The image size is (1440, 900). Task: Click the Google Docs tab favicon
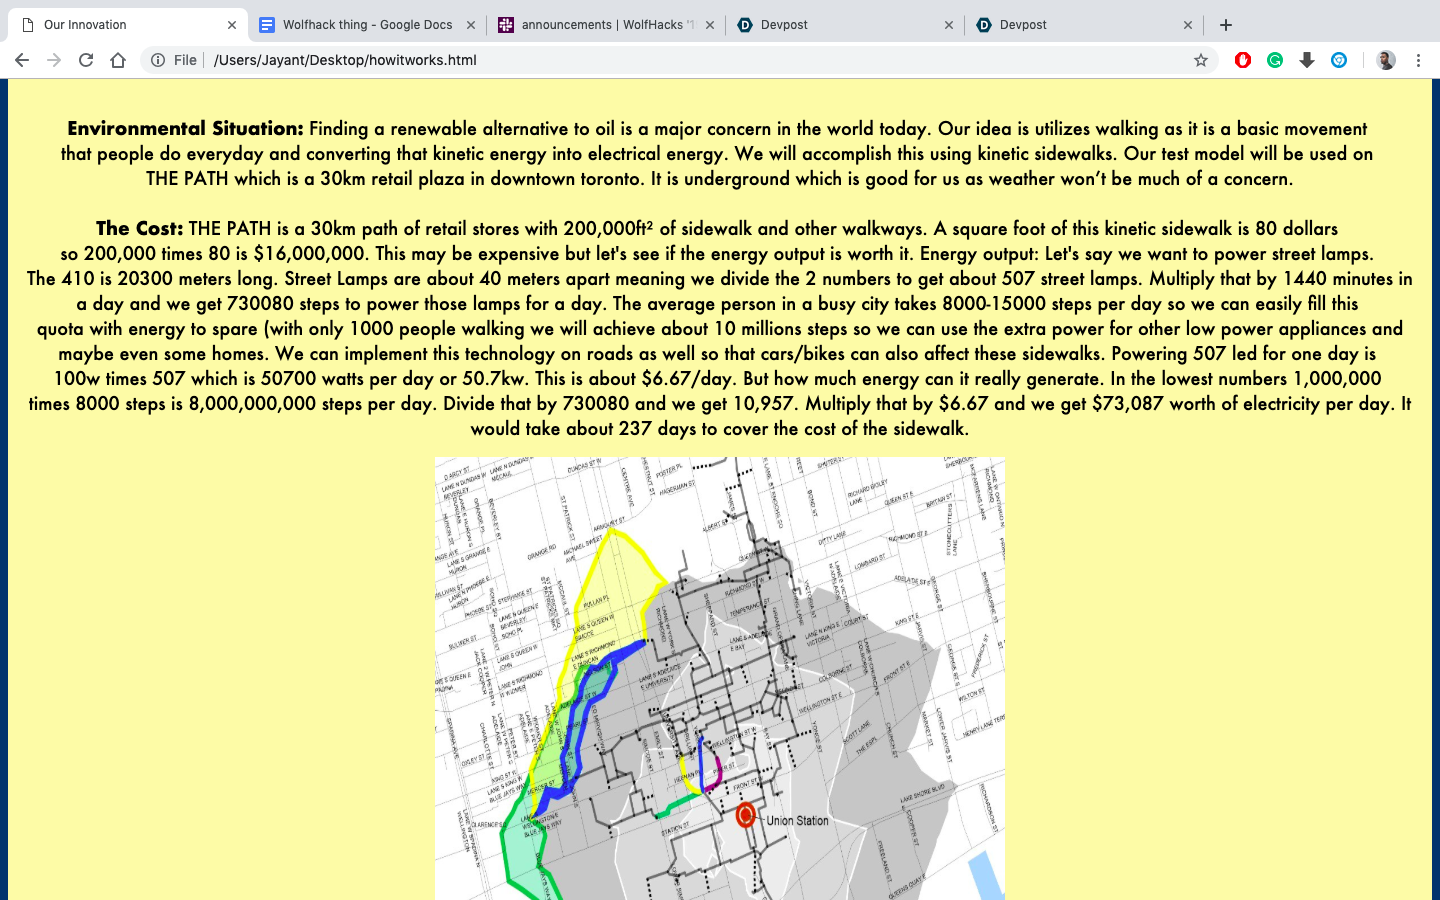coord(267,25)
